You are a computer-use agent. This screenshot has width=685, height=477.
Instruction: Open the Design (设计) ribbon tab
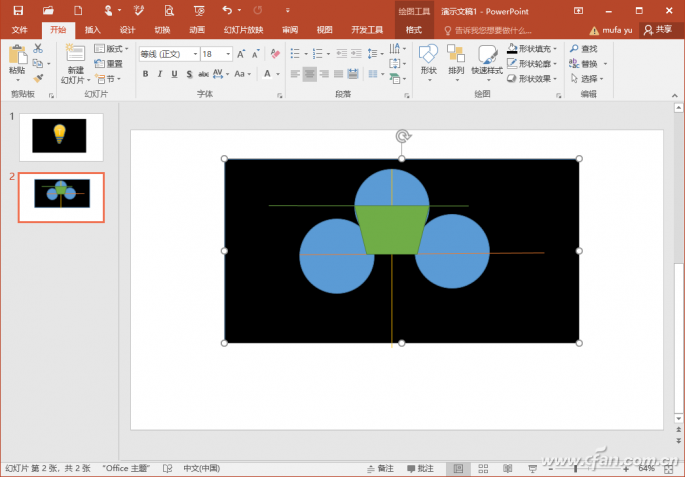[127, 30]
